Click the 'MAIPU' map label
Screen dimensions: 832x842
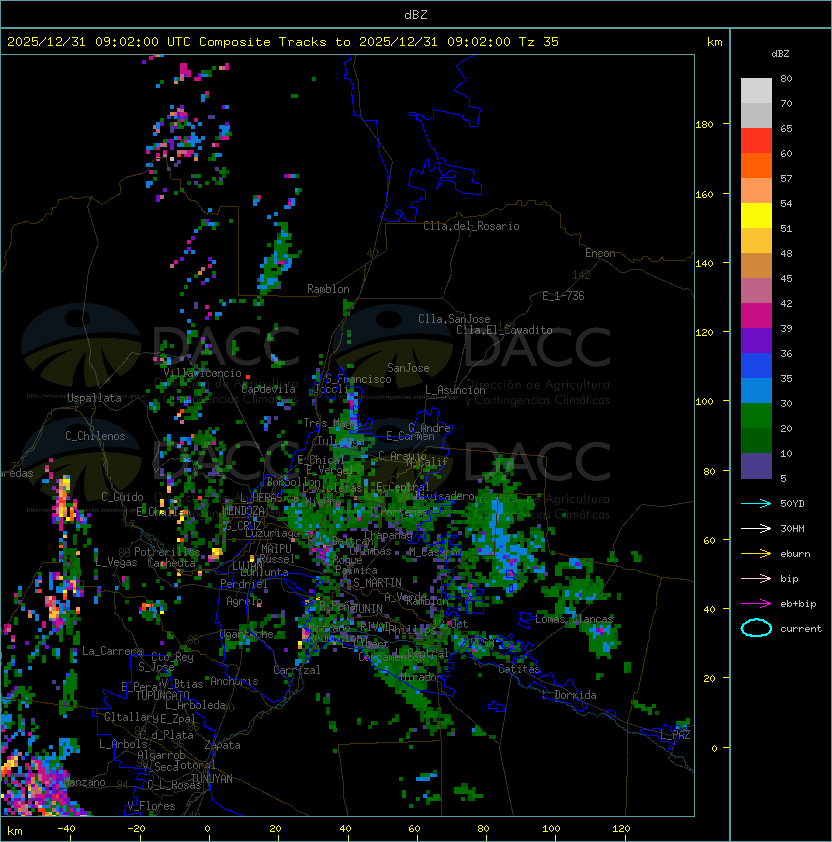click(x=276, y=549)
